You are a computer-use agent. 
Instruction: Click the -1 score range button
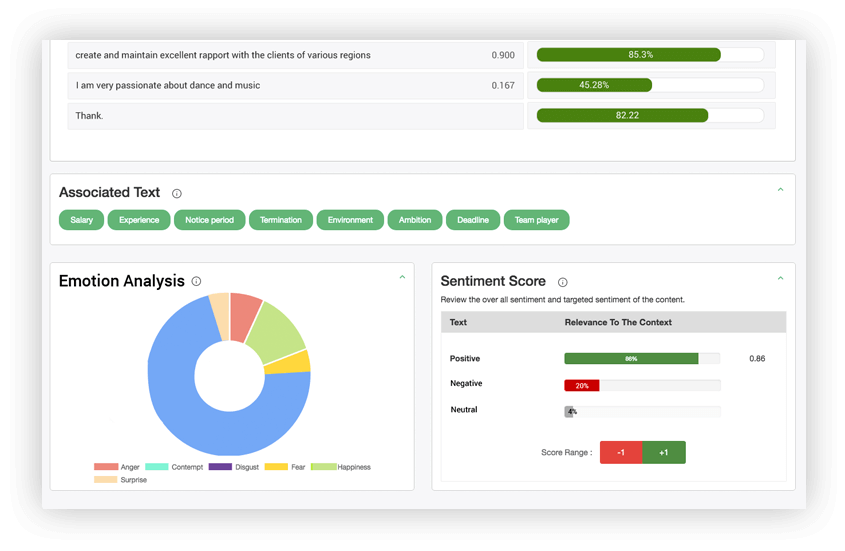(621, 452)
